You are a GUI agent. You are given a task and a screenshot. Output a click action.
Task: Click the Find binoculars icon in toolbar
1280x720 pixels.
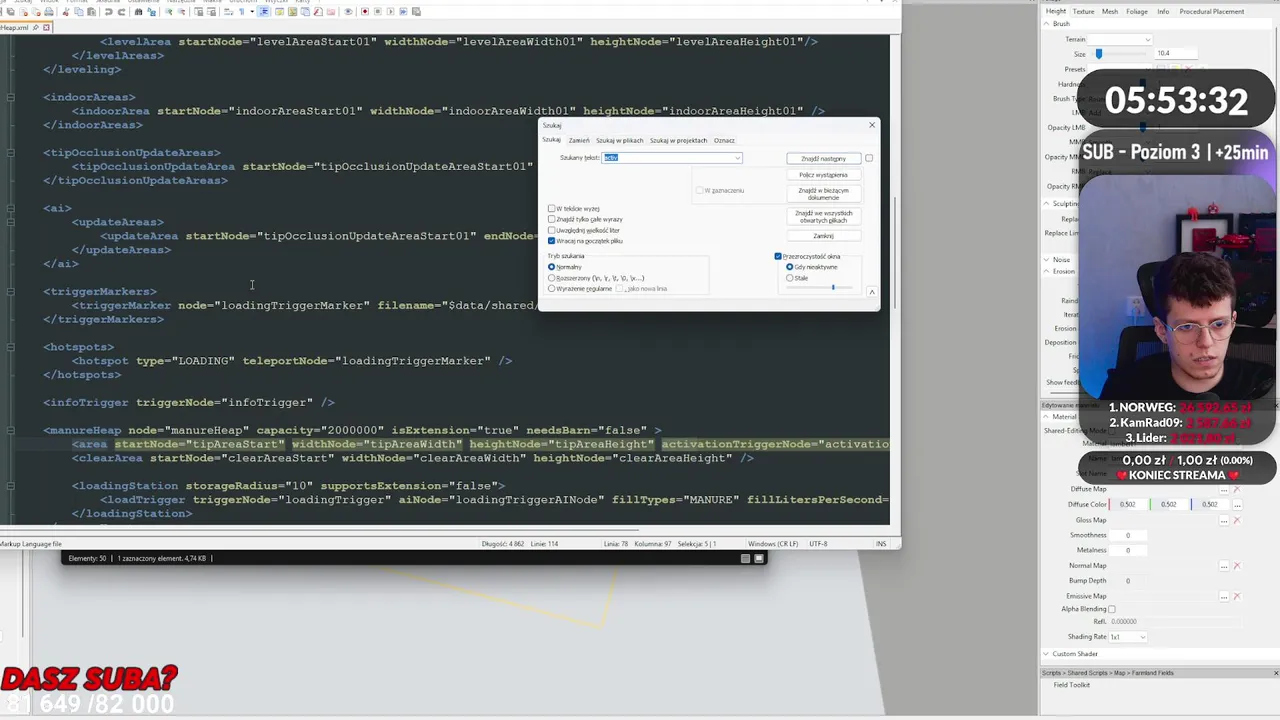click(139, 12)
